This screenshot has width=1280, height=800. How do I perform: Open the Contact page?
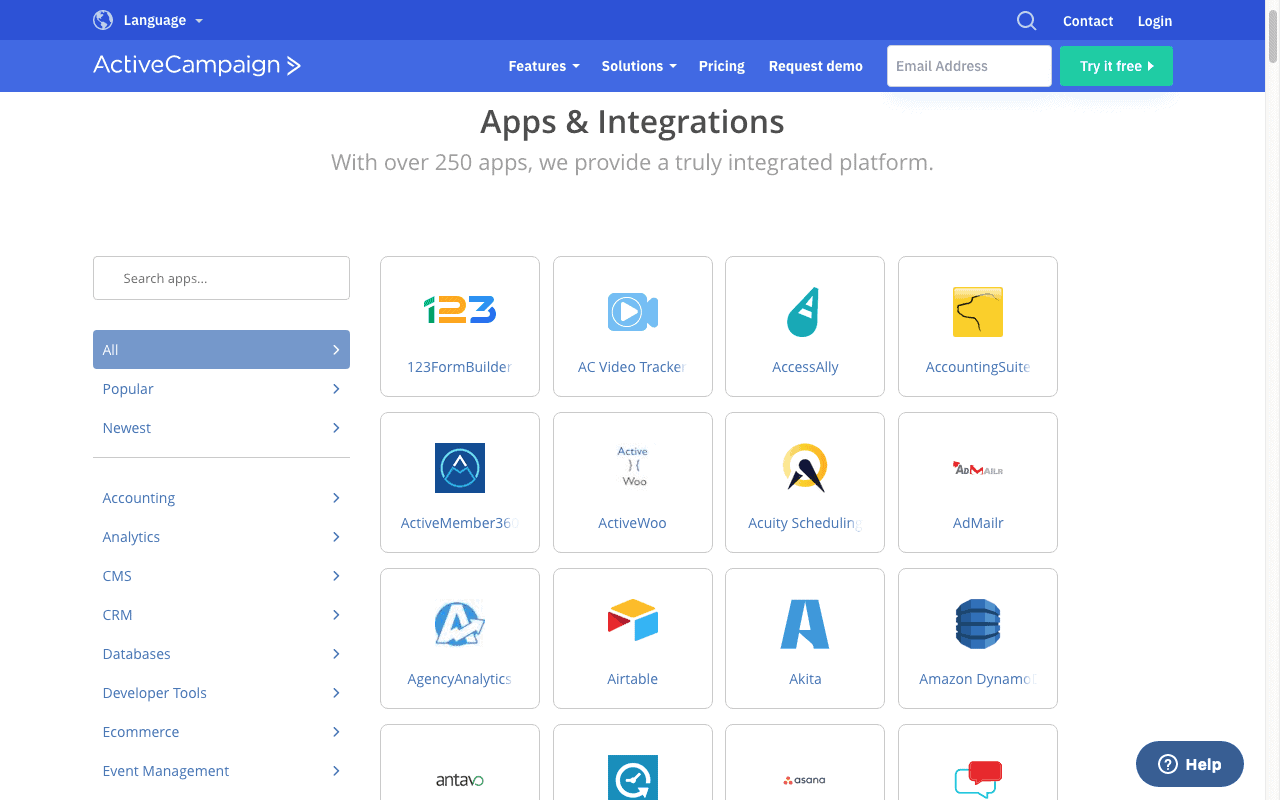tap(1088, 21)
